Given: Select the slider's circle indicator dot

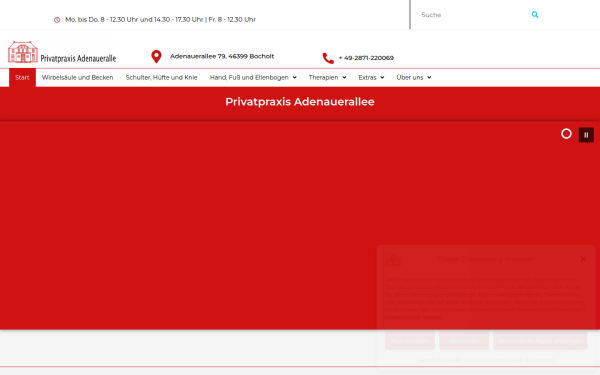Looking at the screenshot, I should [566, 134].
